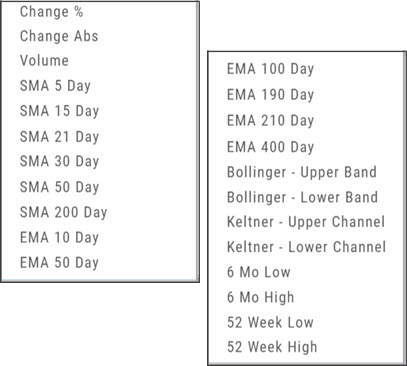Viewport: 407px width, 366px height.
Task: Click EMA 50 Day entry
Action: pos(59,263)
